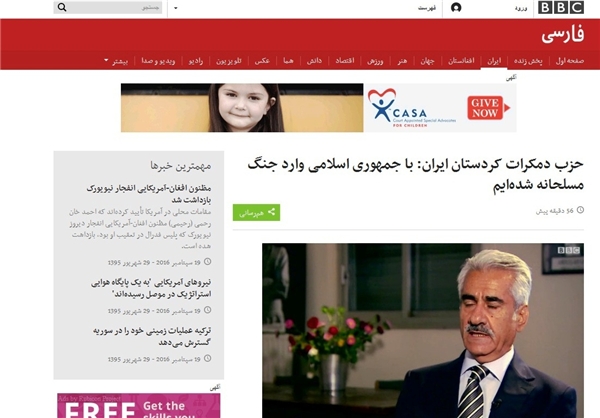Click the BBC logo in header
The image size is (600, 418).
coord(567,8)
